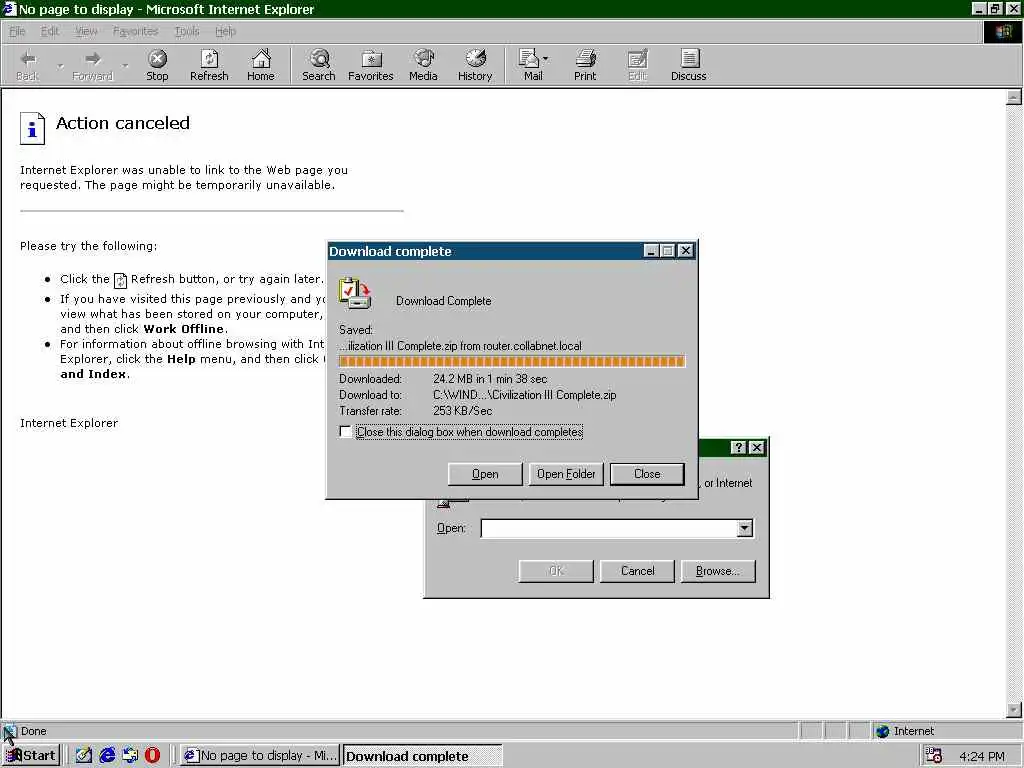Open the Tools menu
Screen dimensions: 1024x768
(187, 31)
